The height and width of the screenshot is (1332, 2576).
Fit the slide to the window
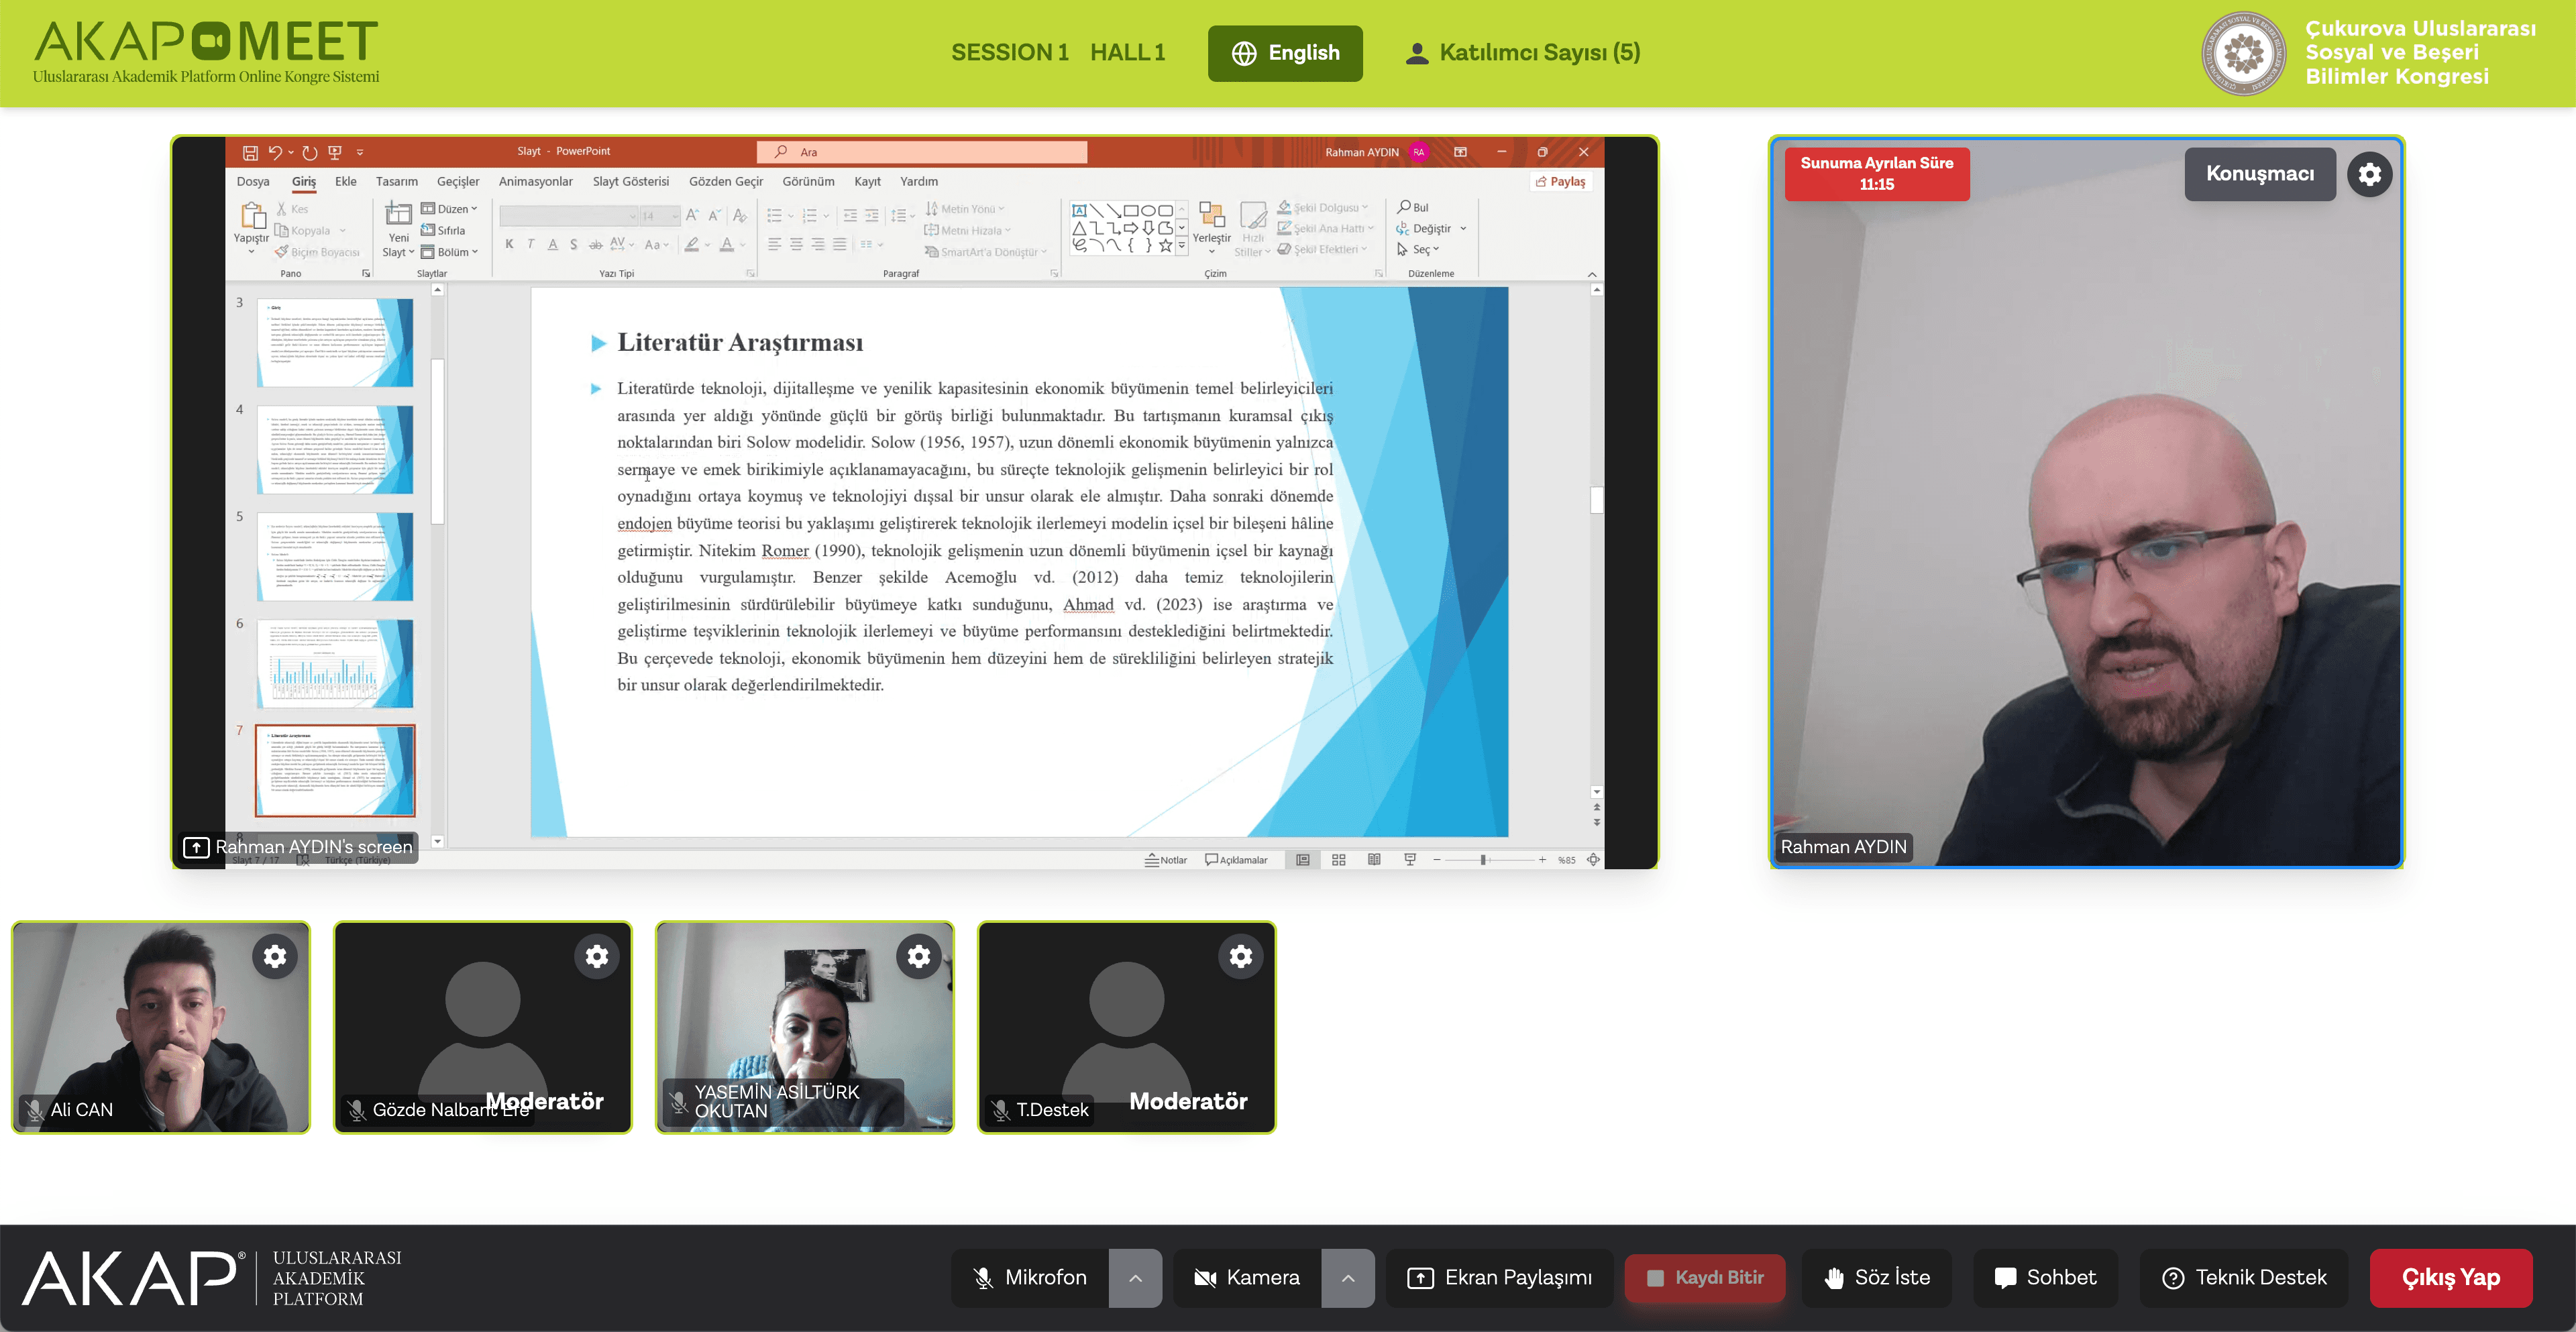1593,860
